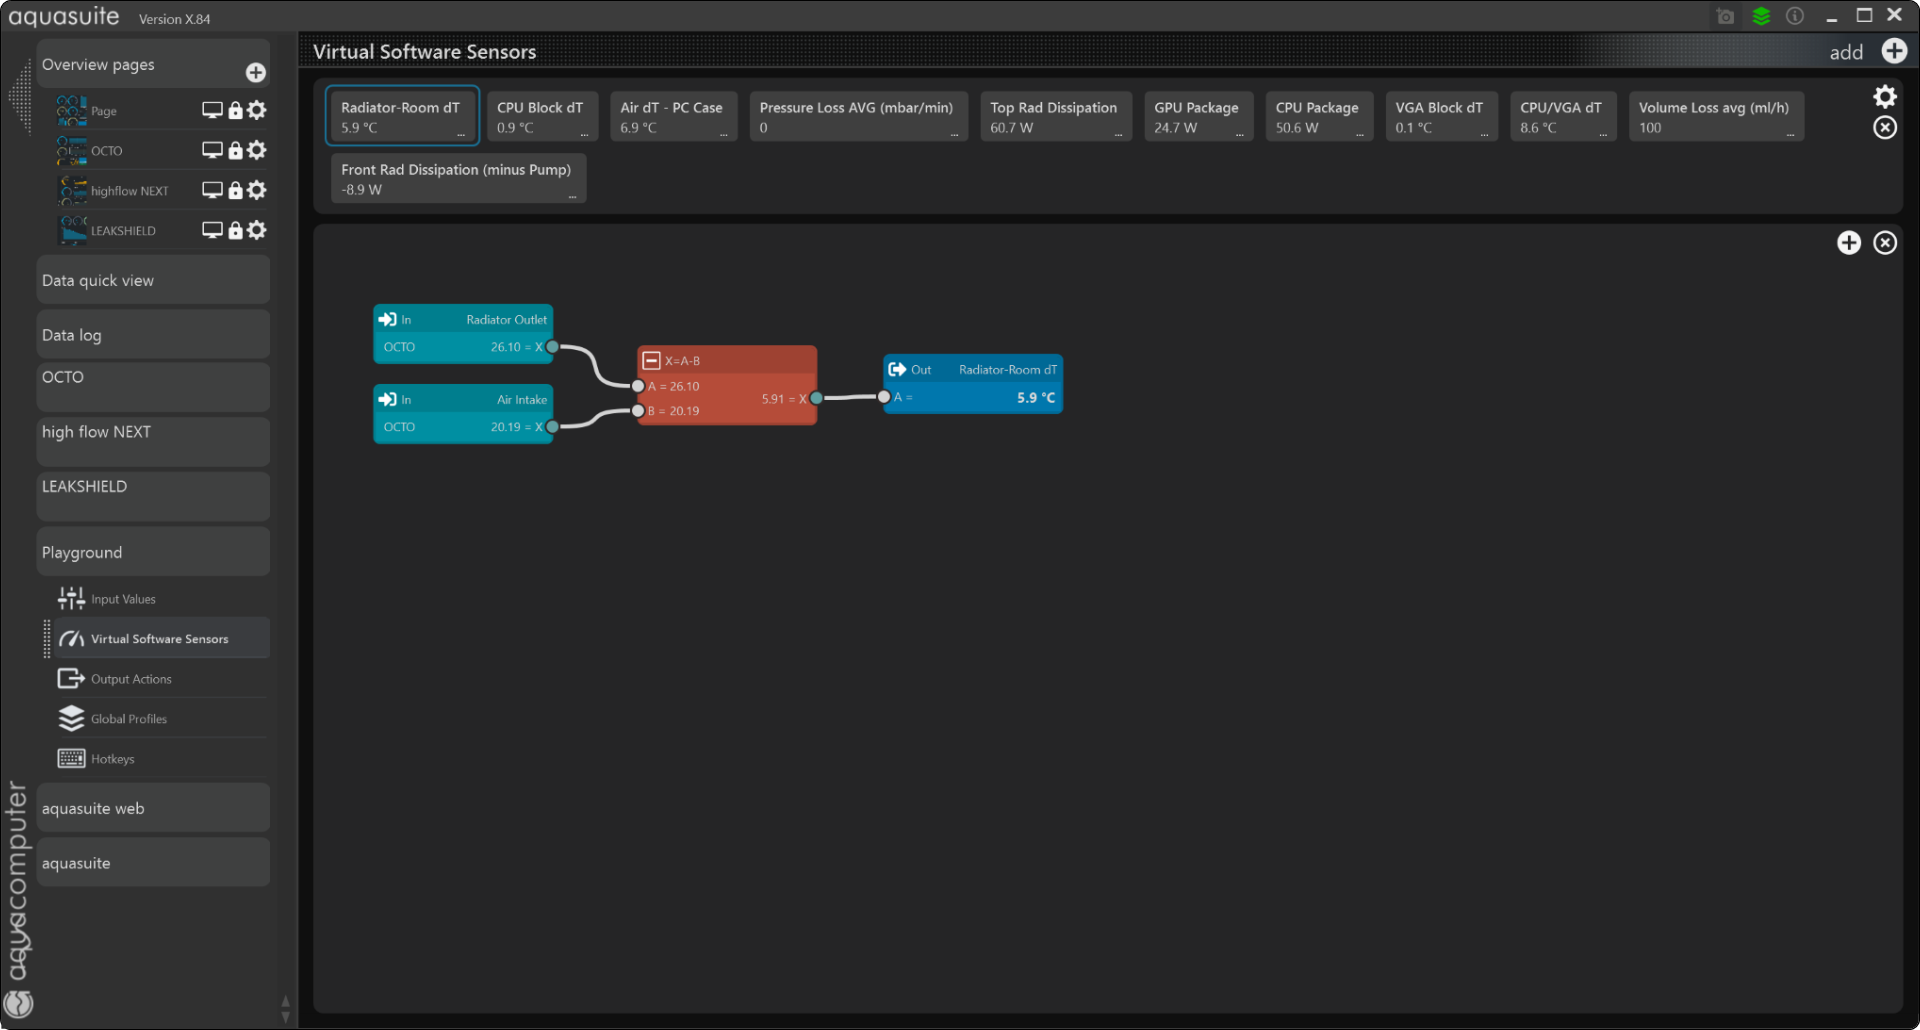Add a new overview page
This screenshot has height=1030, width=1920.
pyautogui.click(x=256, y=72)
